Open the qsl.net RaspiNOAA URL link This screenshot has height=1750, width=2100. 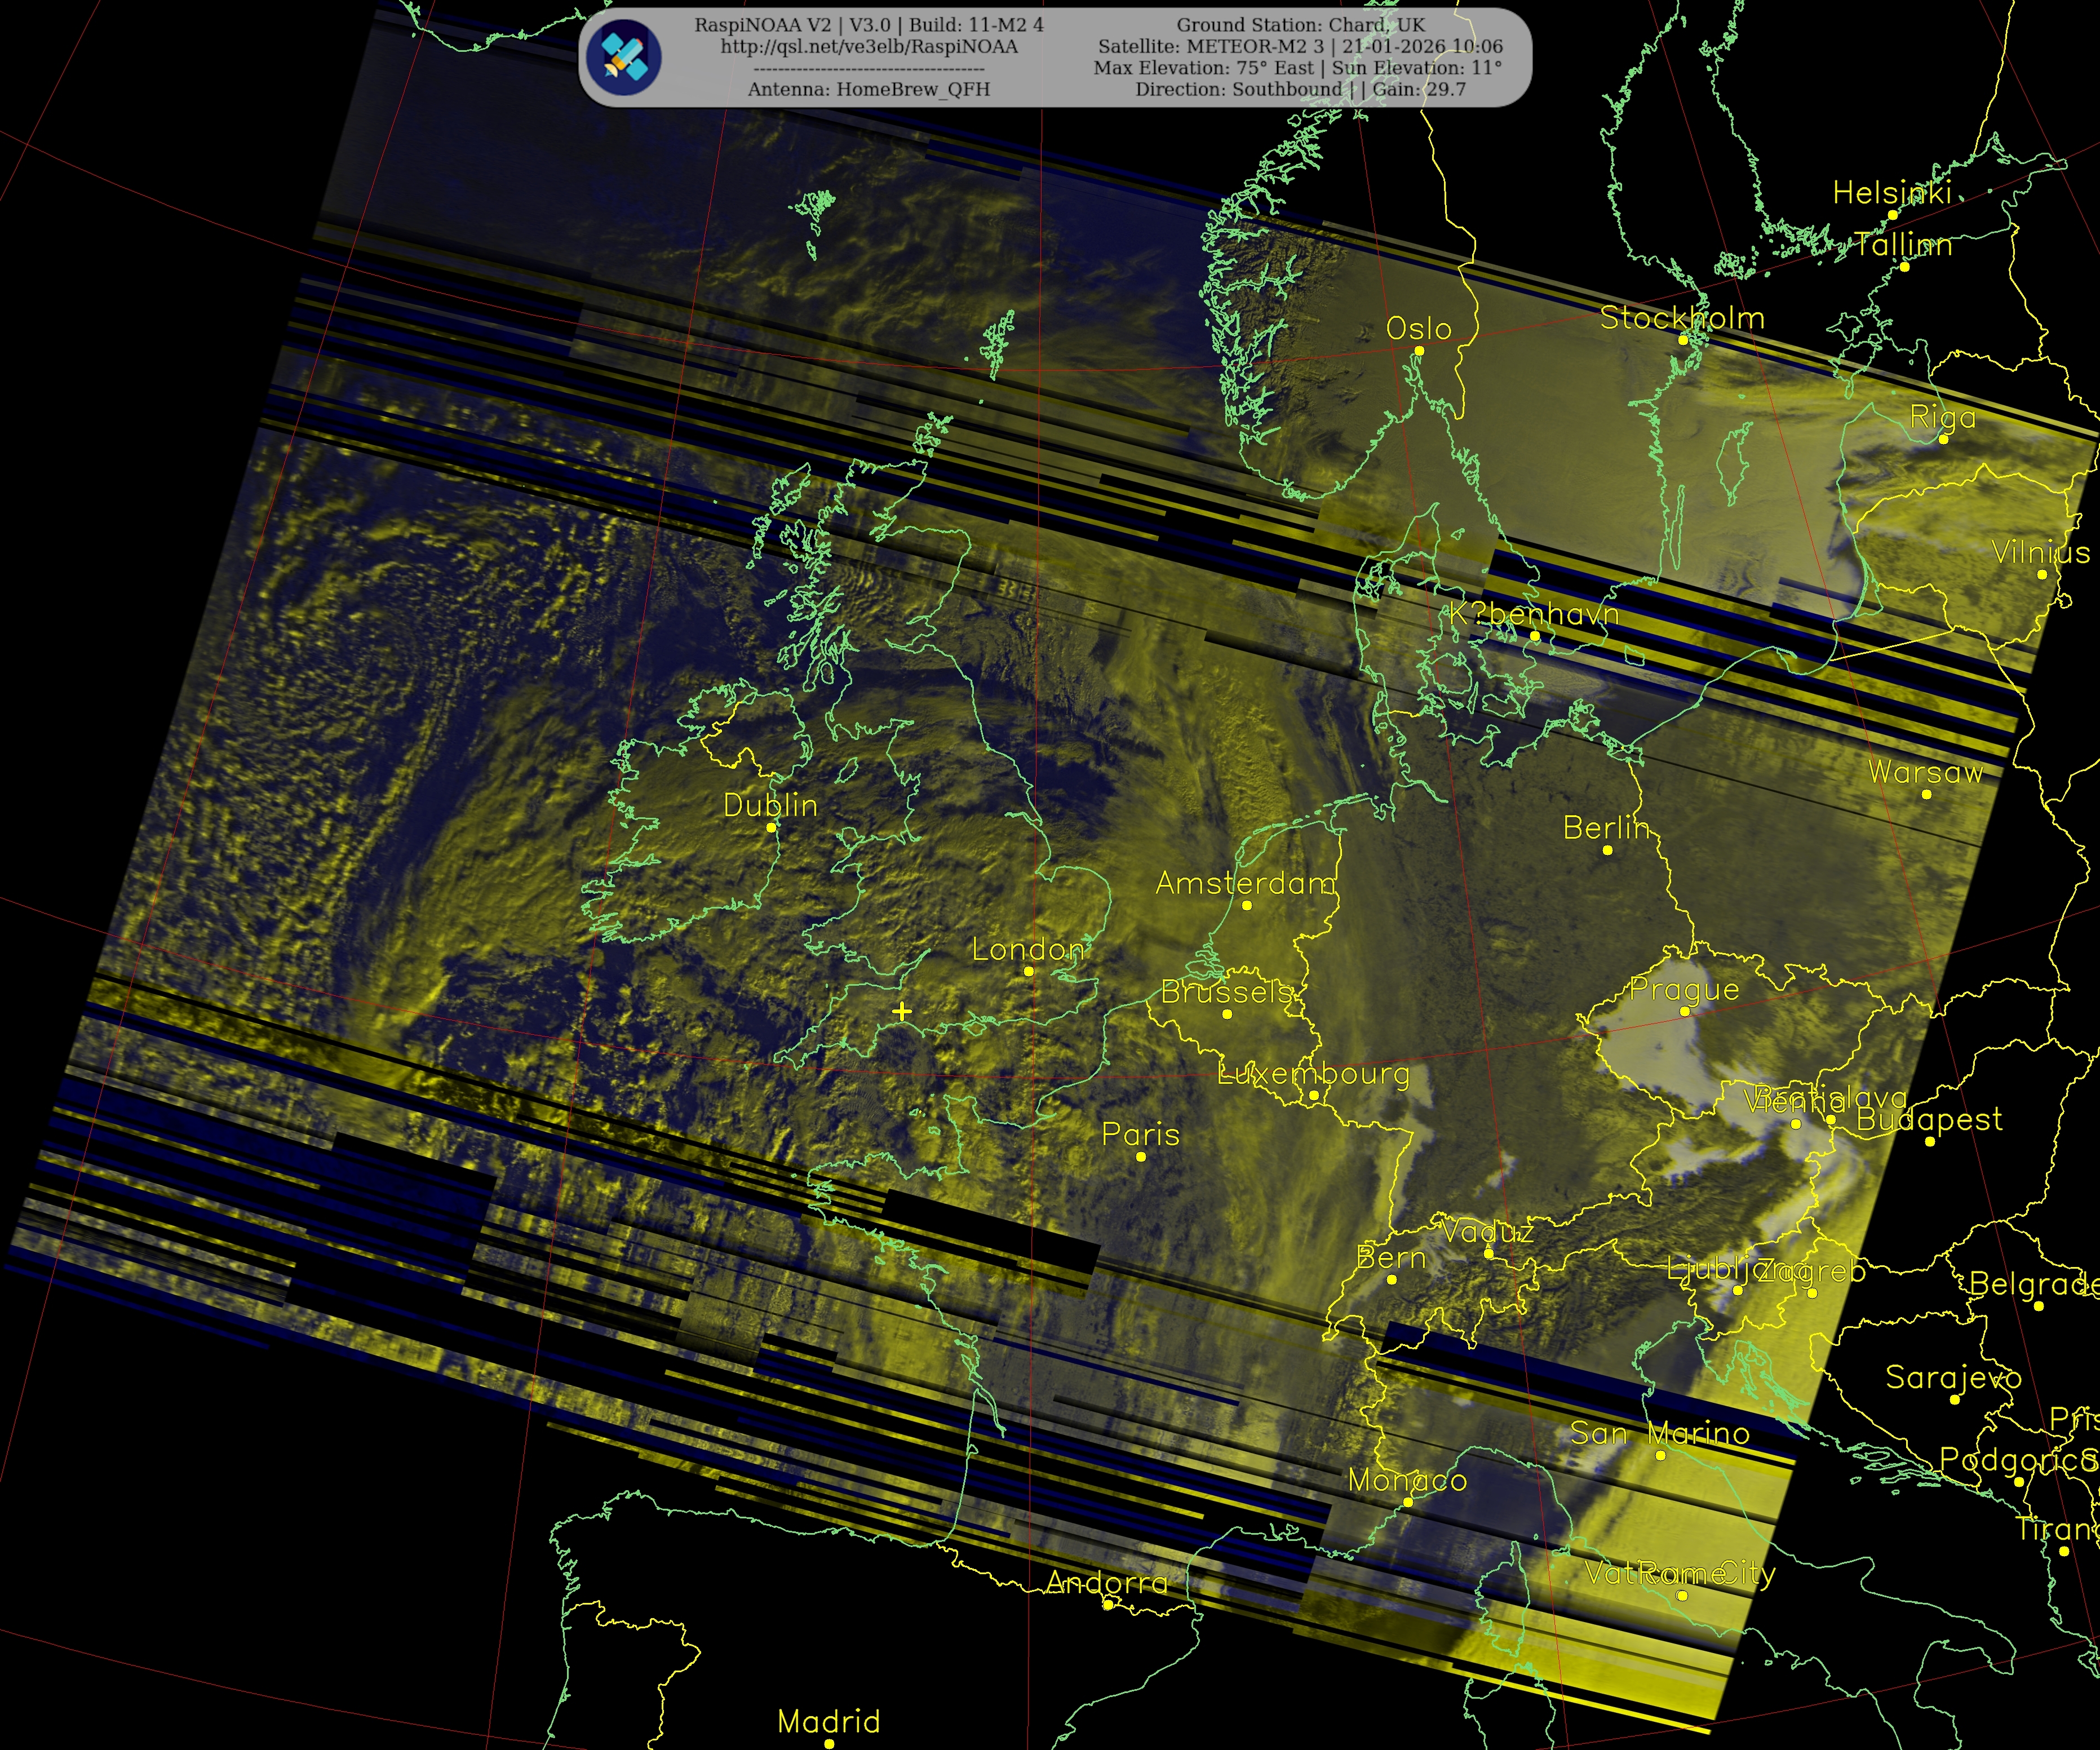pyautogui.click(x=868, y=47)
